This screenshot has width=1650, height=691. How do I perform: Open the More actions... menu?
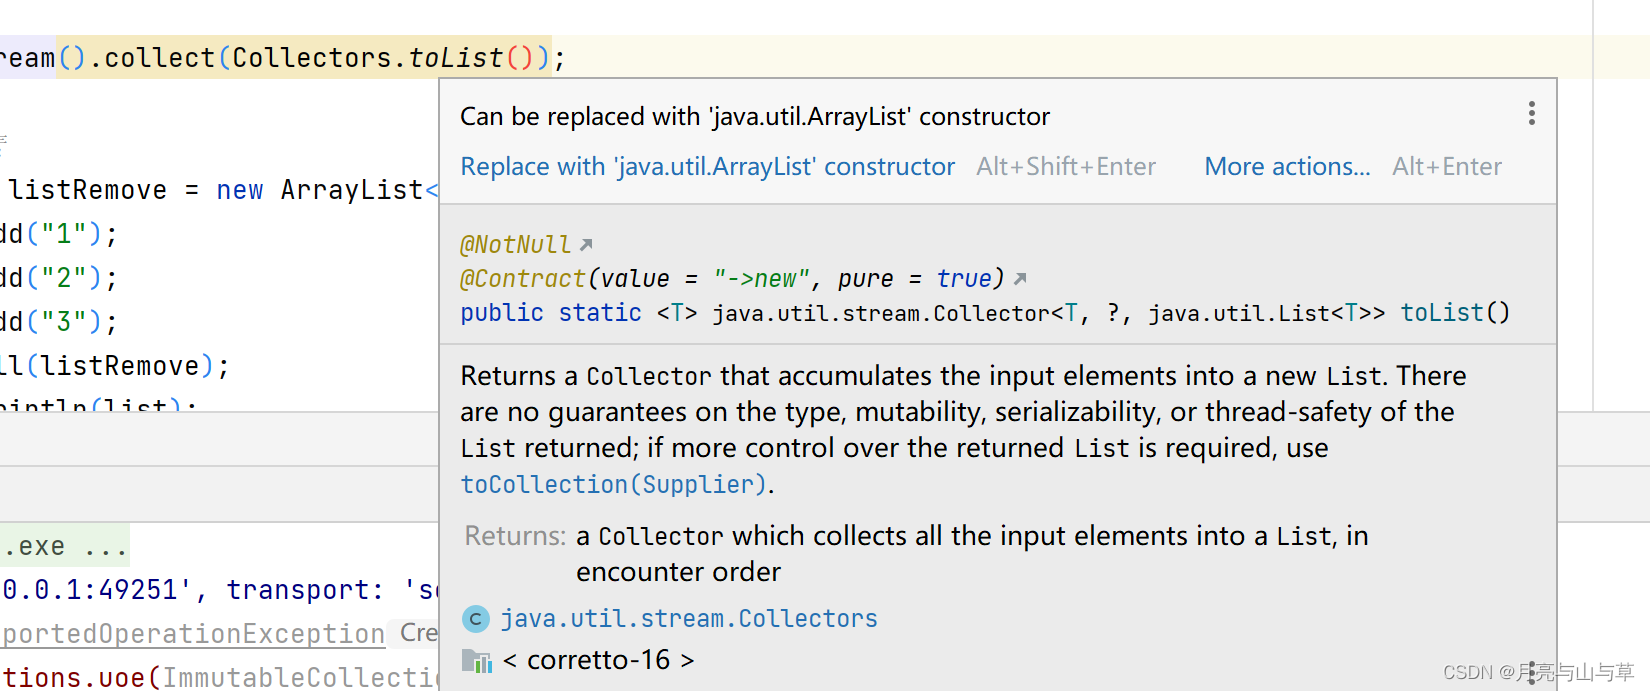coord(1288,166)
